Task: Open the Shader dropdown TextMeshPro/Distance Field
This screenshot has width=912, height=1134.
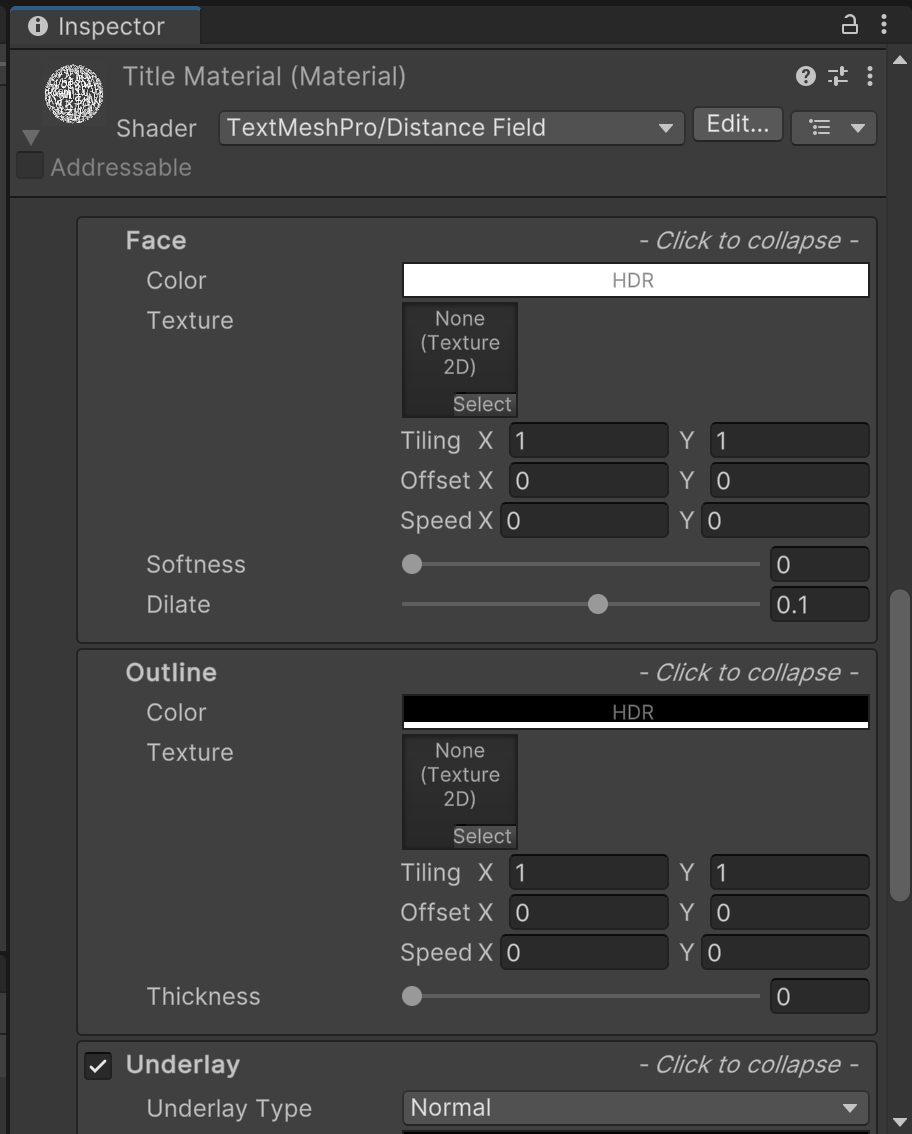Action: 450,128
